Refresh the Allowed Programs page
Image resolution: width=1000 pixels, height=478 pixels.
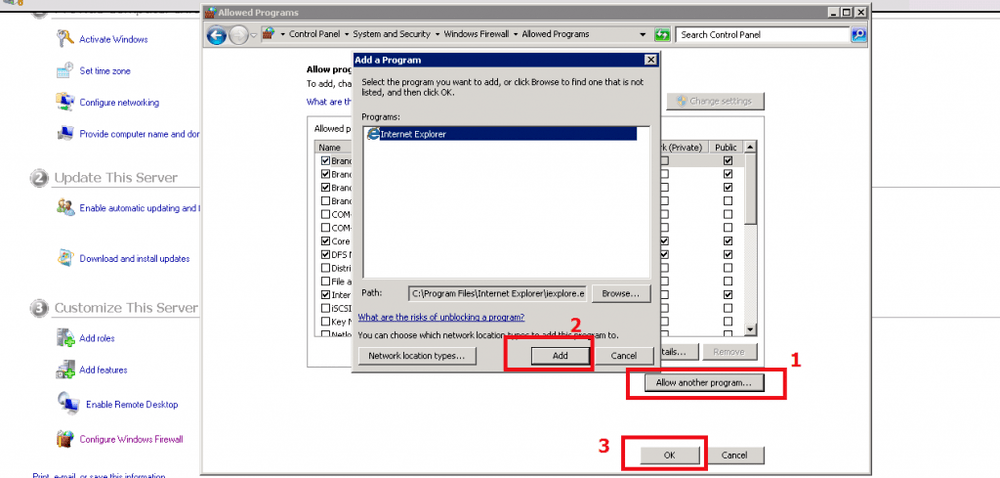click(x=663, y=34)
